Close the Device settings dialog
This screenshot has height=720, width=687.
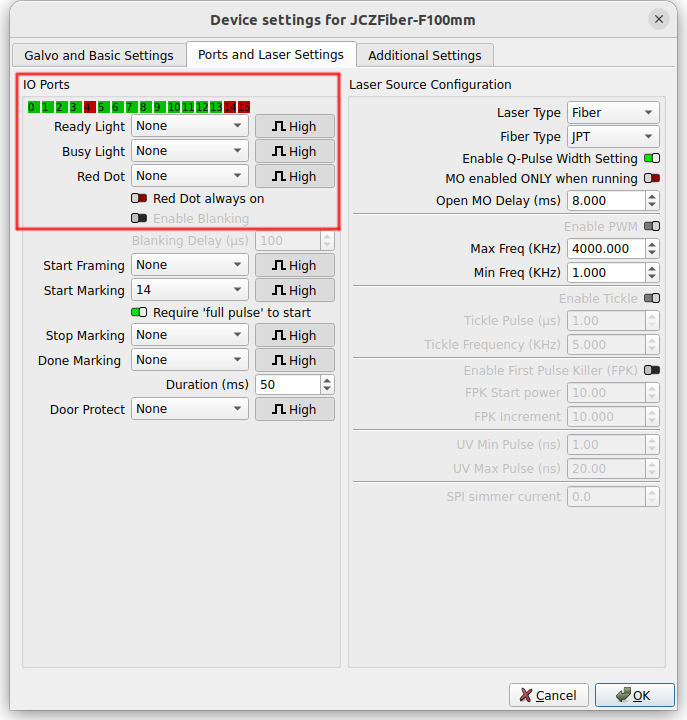tap(659, 19)
